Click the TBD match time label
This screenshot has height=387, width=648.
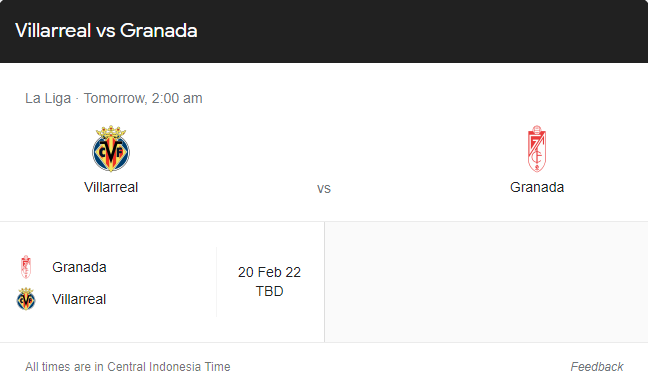[269, 291]
